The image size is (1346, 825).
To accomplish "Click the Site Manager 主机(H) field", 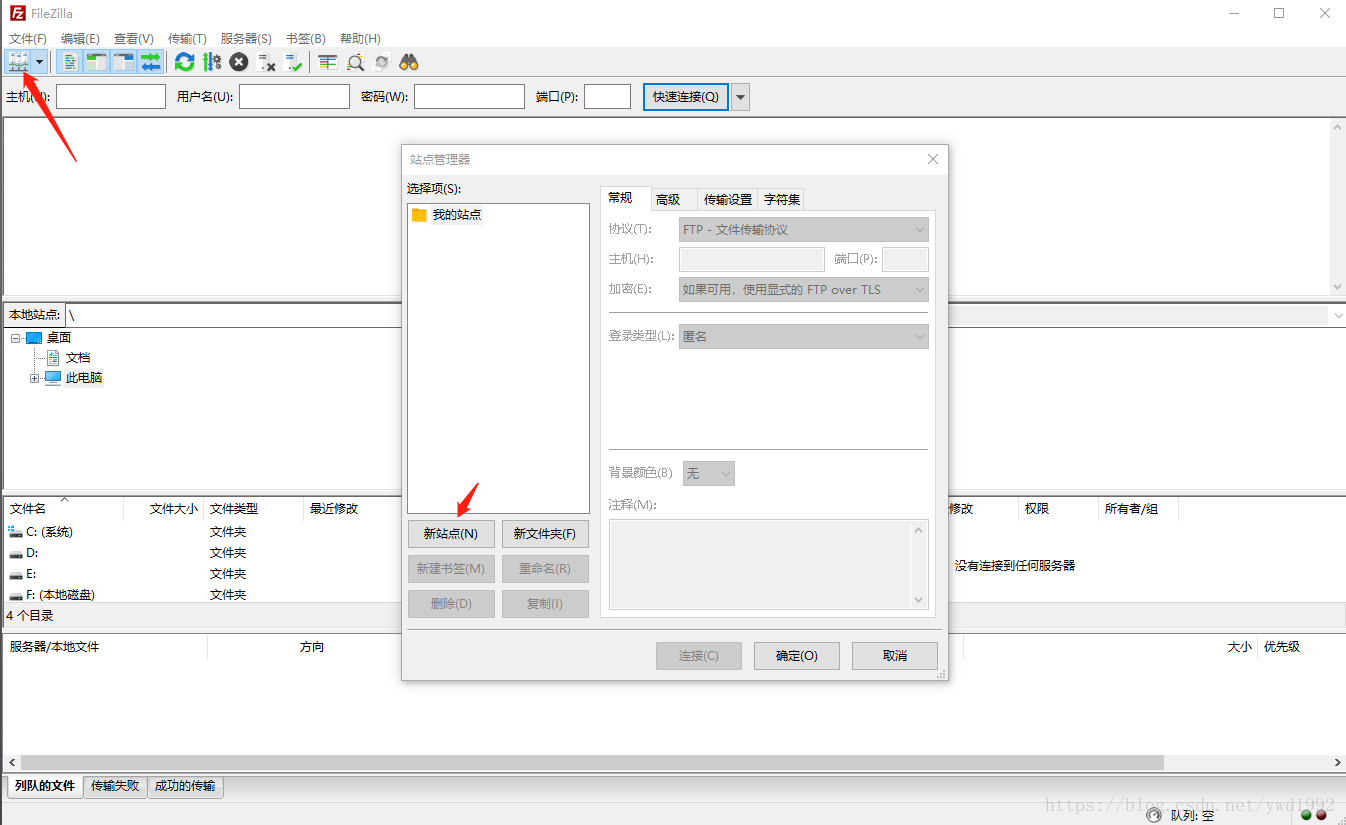I will click(752, 260).
